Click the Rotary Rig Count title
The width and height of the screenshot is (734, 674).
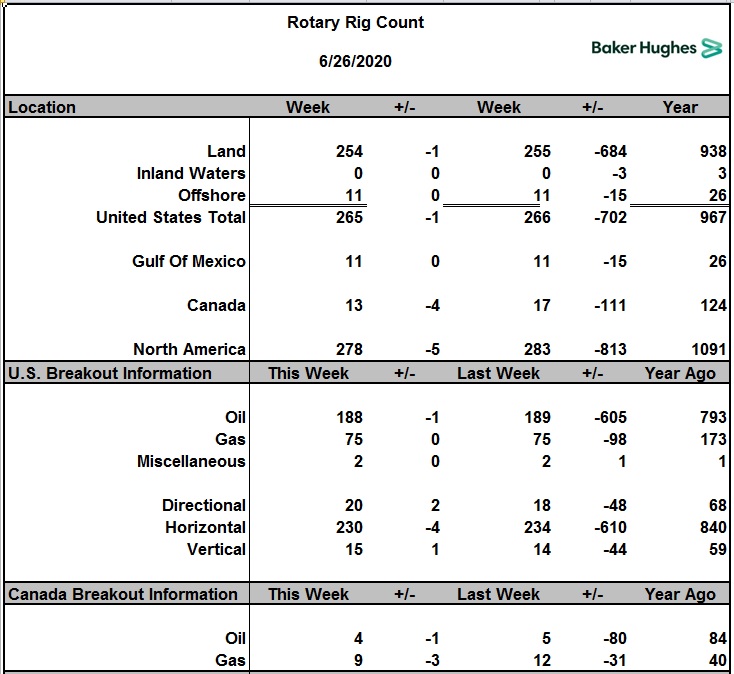point(355,23)
